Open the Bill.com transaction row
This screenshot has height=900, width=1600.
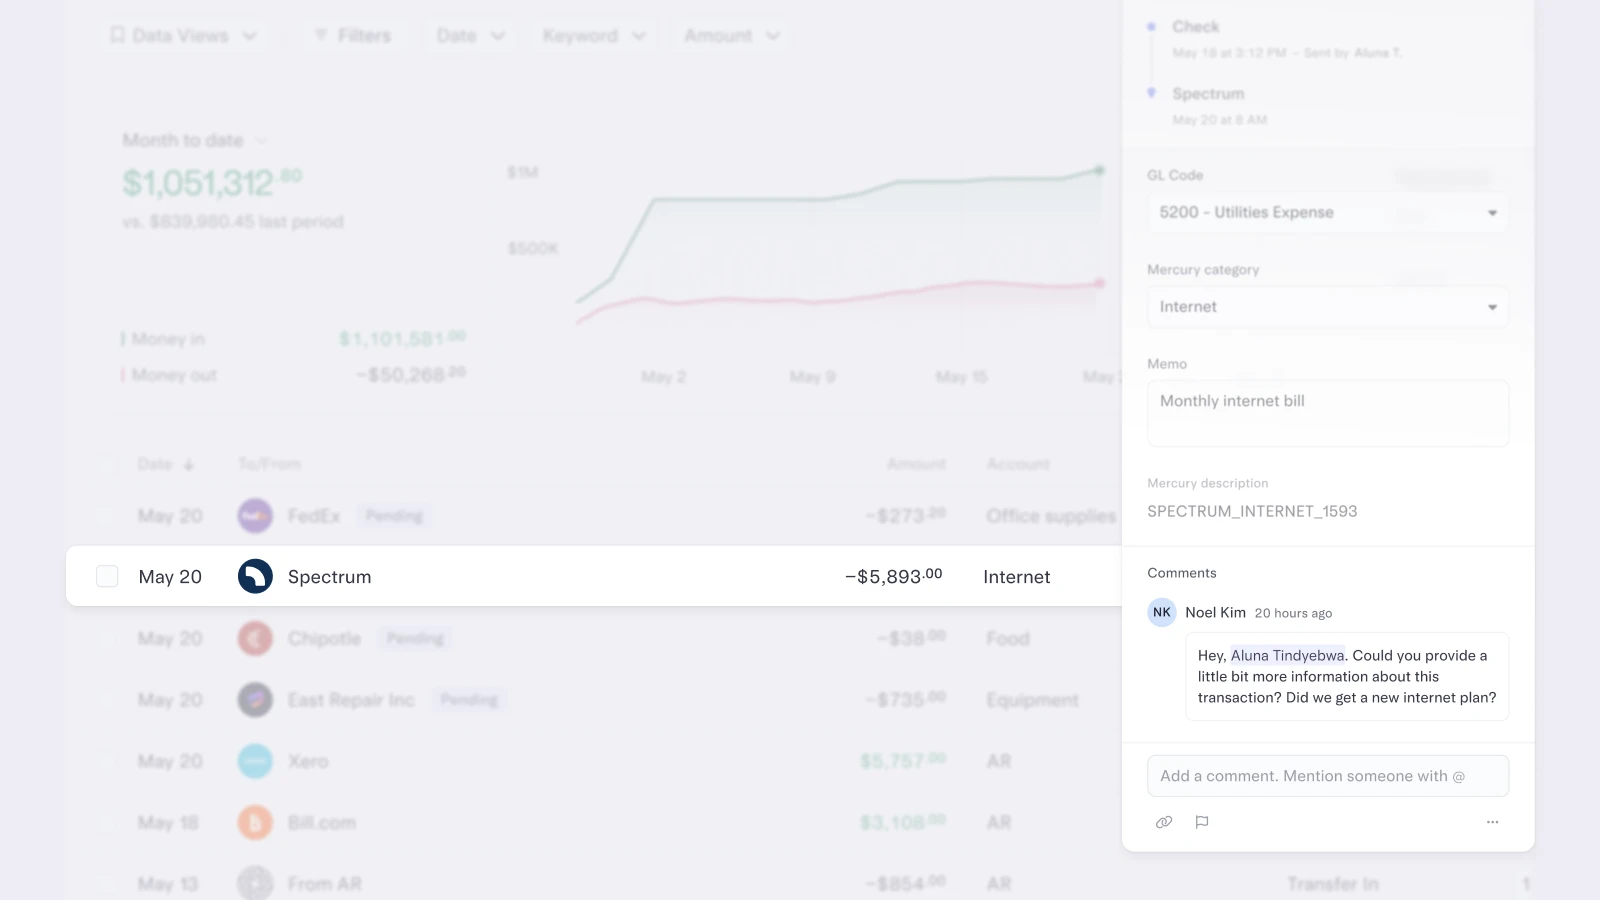click(594, 822)
